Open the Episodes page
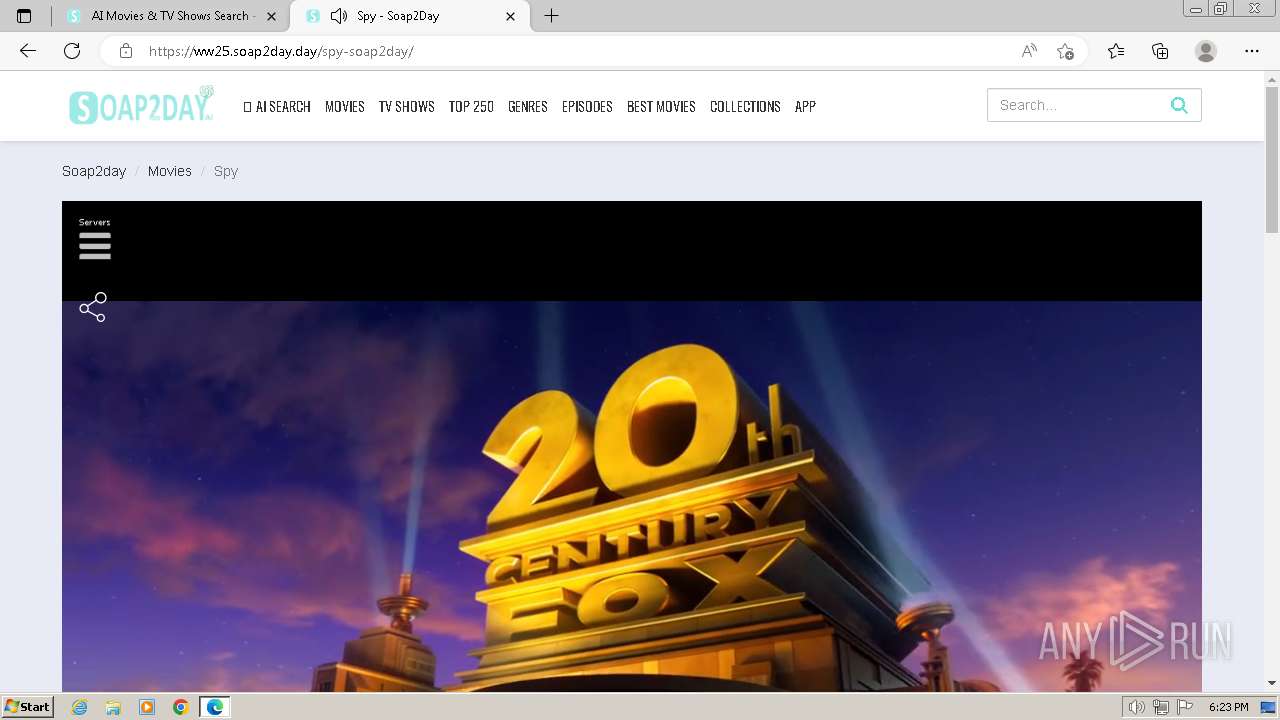The height and width of the screenshot is (720, 1280). pyautogui.click(x=587, y=106)
